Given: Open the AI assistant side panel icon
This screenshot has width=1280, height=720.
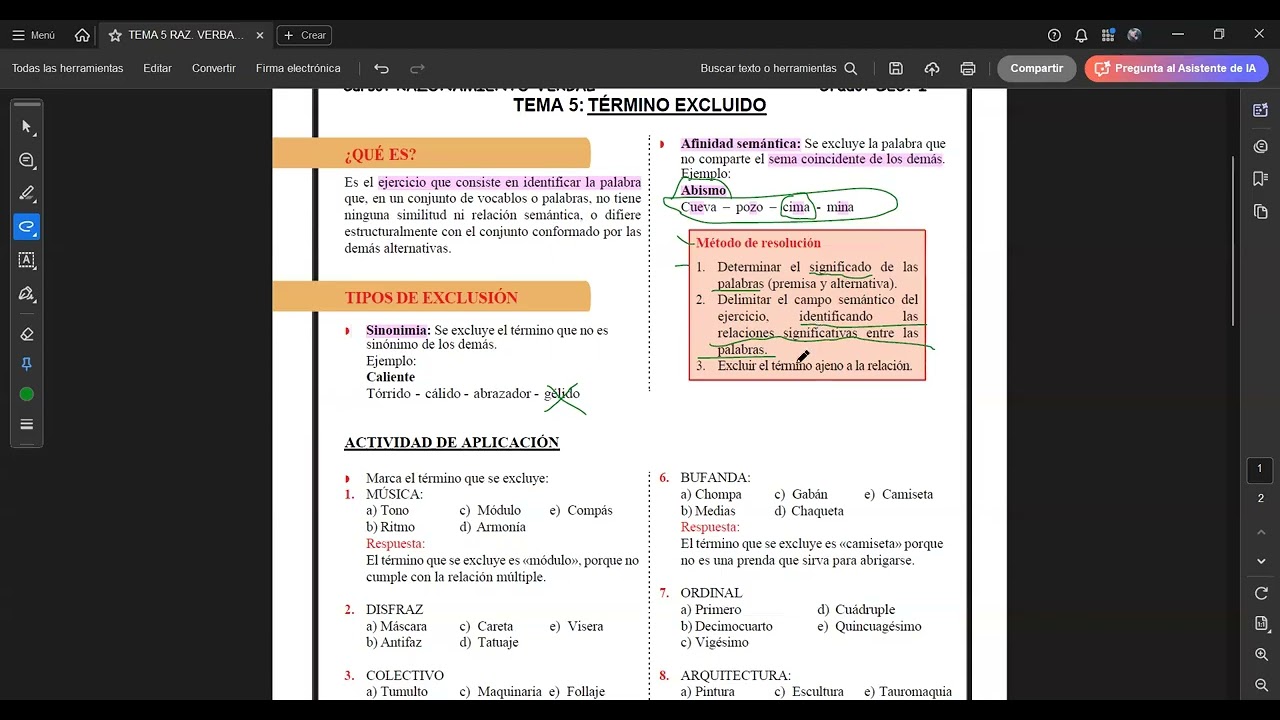Looking at the screenshot, I should 1261,110.
